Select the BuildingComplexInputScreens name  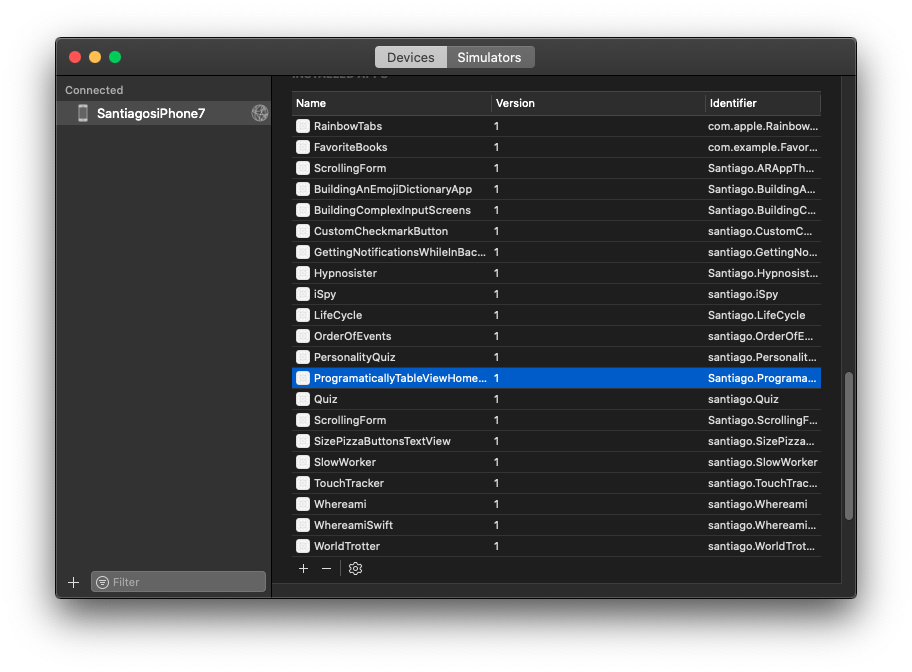(392, 210)
